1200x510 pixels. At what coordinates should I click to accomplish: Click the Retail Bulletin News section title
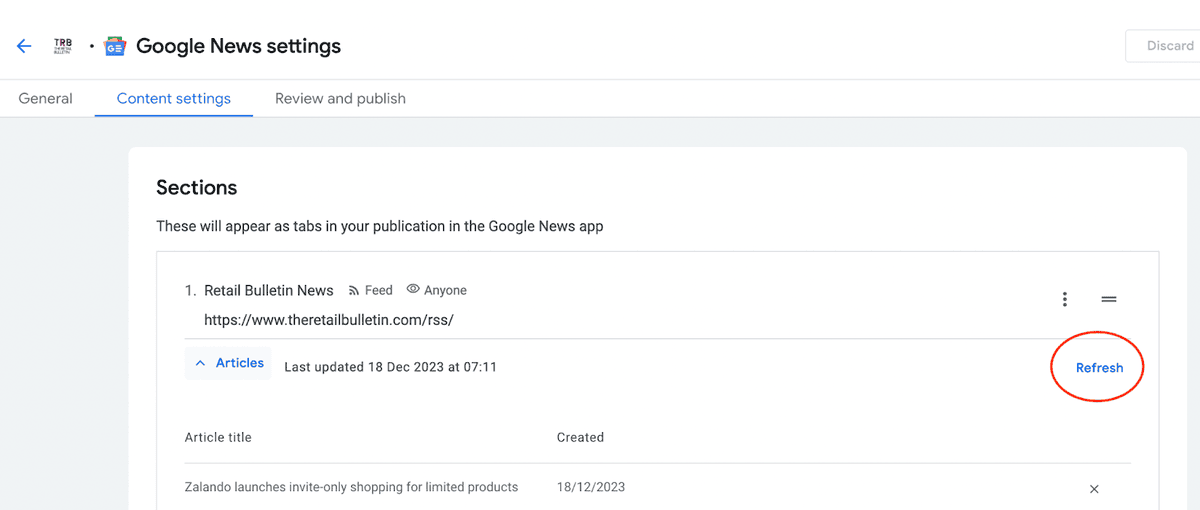[269, 291]
